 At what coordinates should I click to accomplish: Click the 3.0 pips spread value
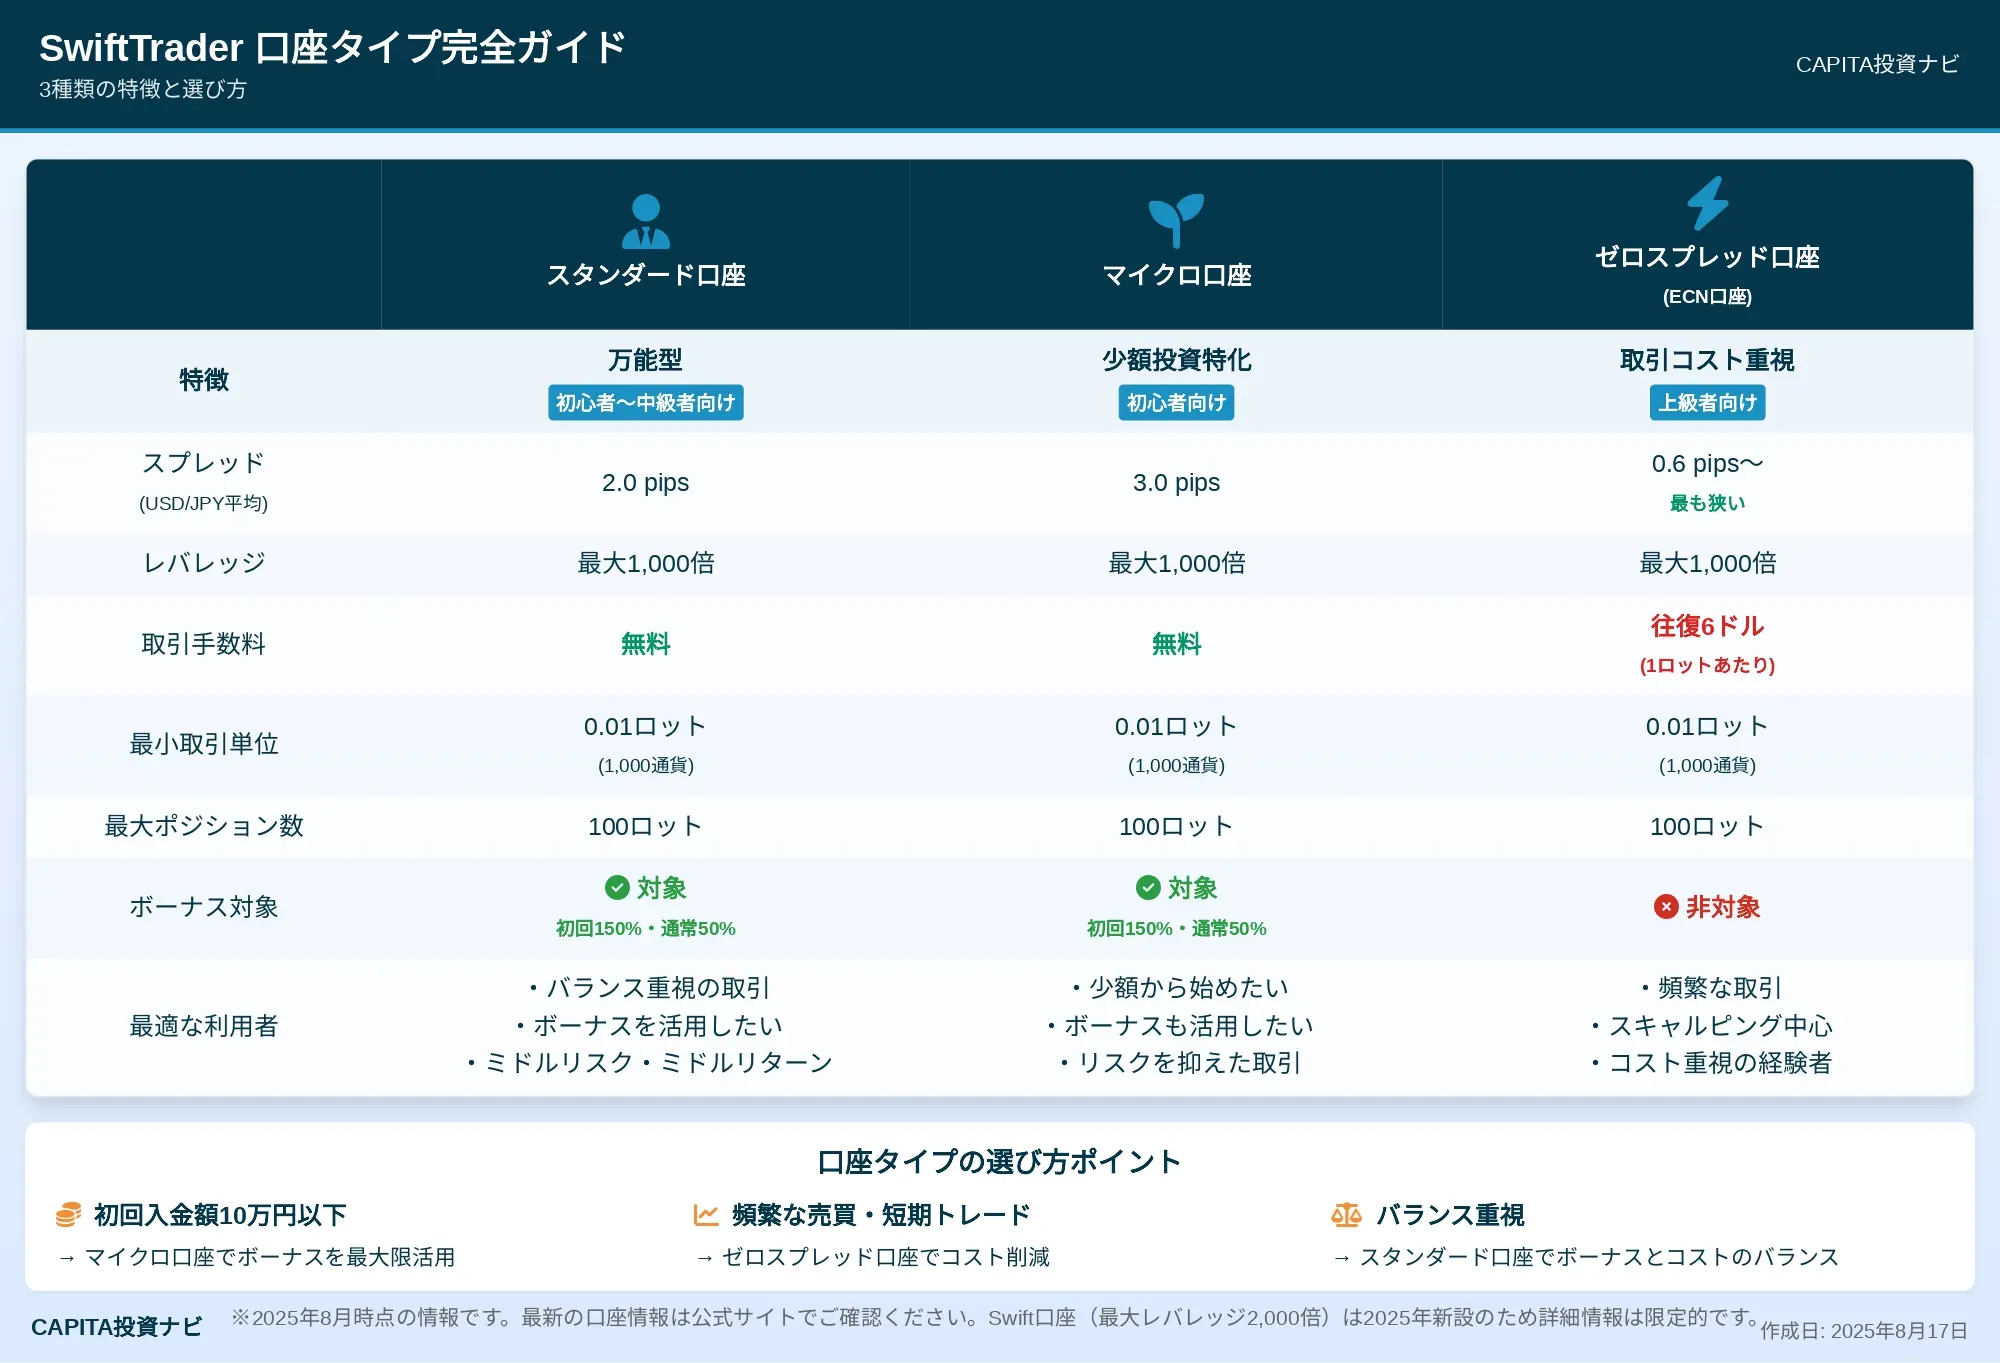[1176, 483]
